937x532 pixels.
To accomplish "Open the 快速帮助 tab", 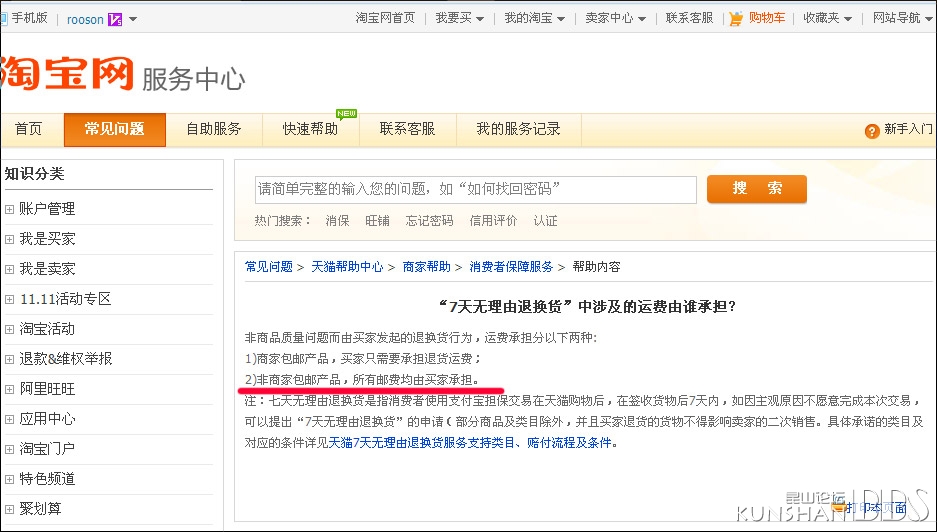I will click(311, 129).
